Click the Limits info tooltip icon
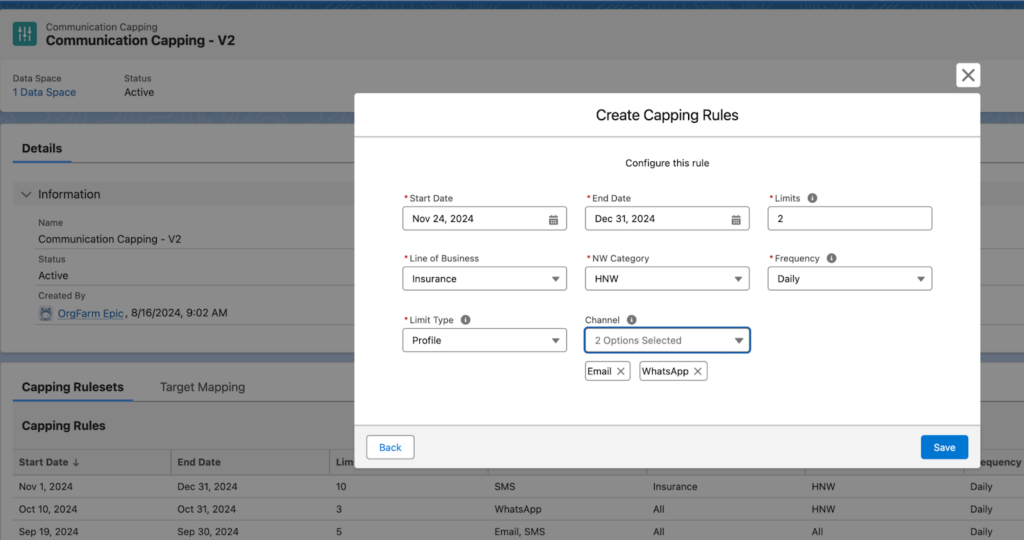1024x540 pixels. (x=812, y=198)
